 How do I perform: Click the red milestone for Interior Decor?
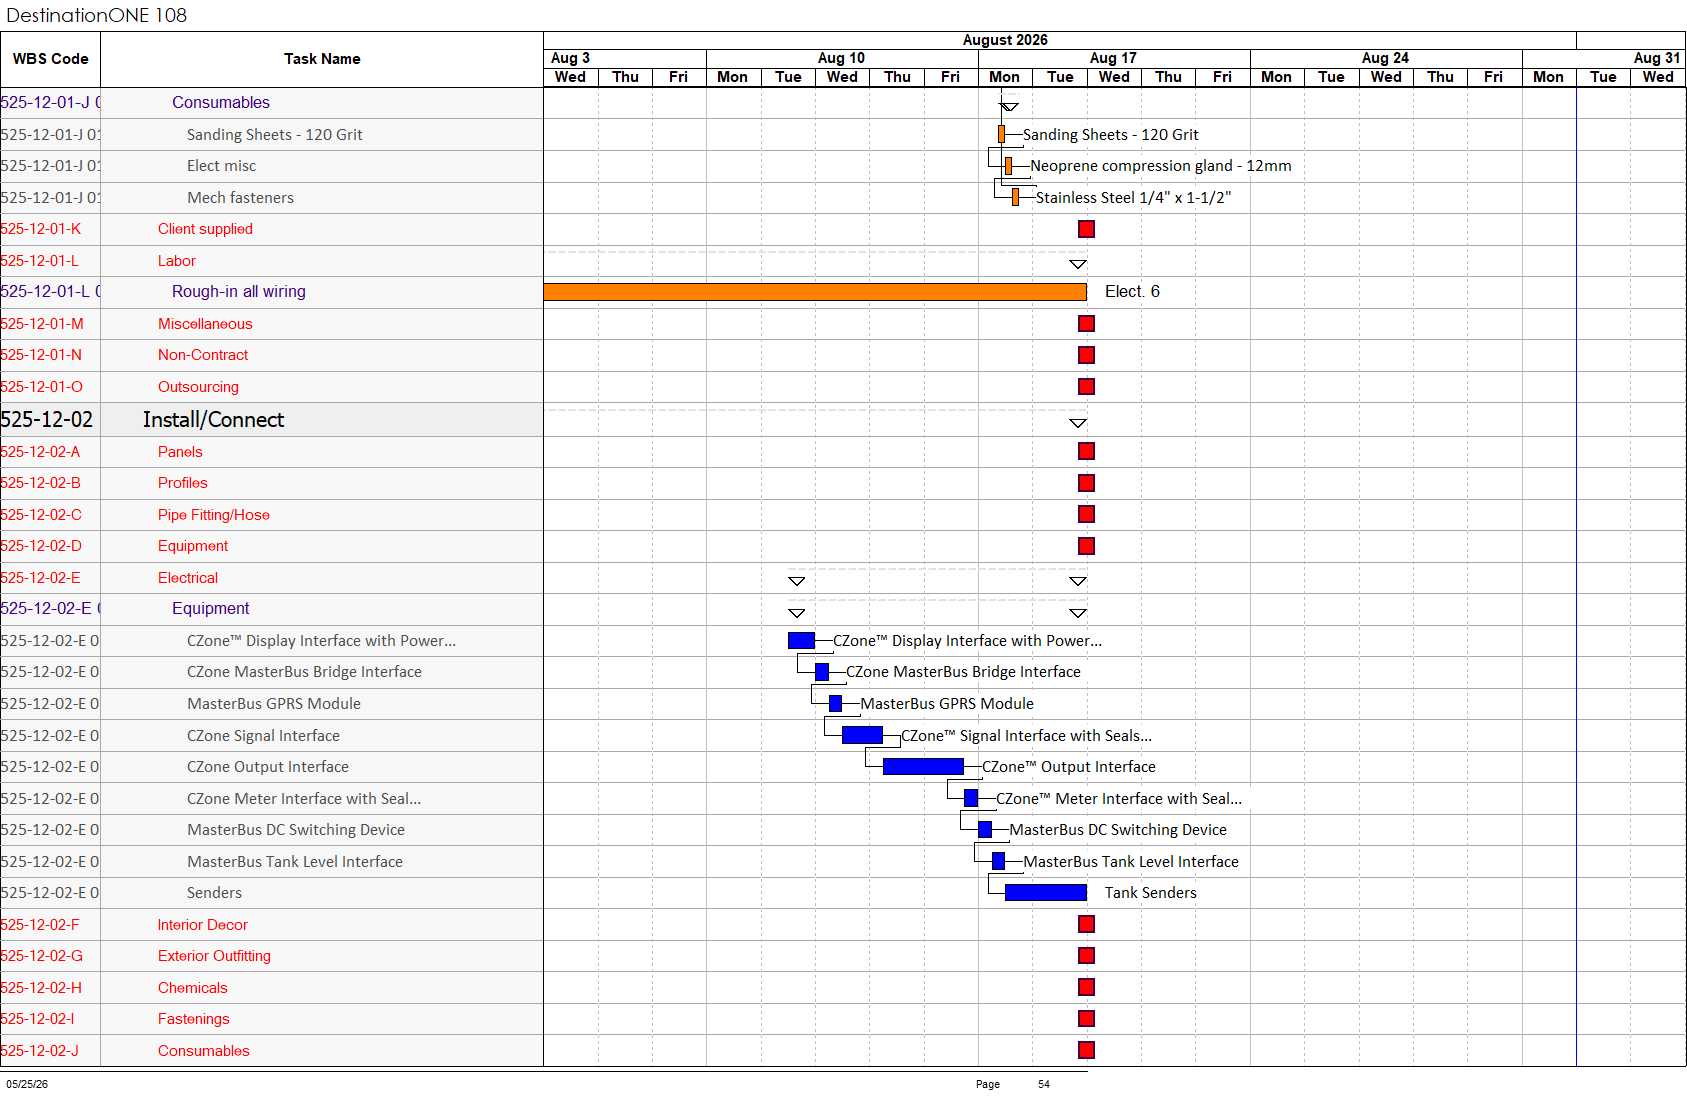pos(1086,925)
